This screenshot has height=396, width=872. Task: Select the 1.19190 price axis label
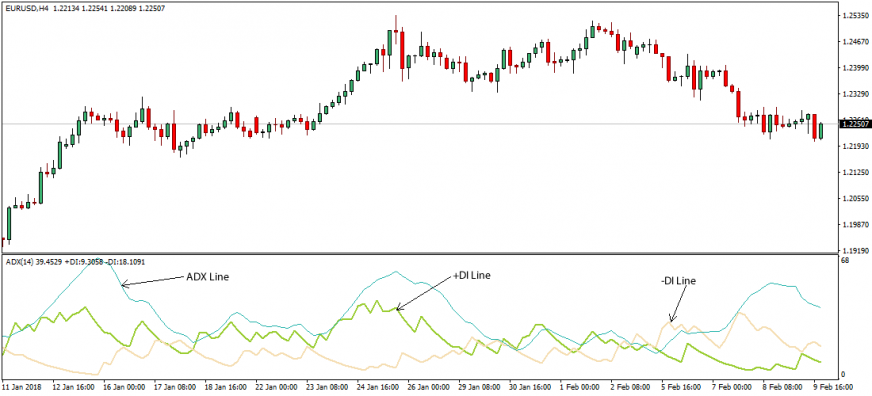pos(857,250)
